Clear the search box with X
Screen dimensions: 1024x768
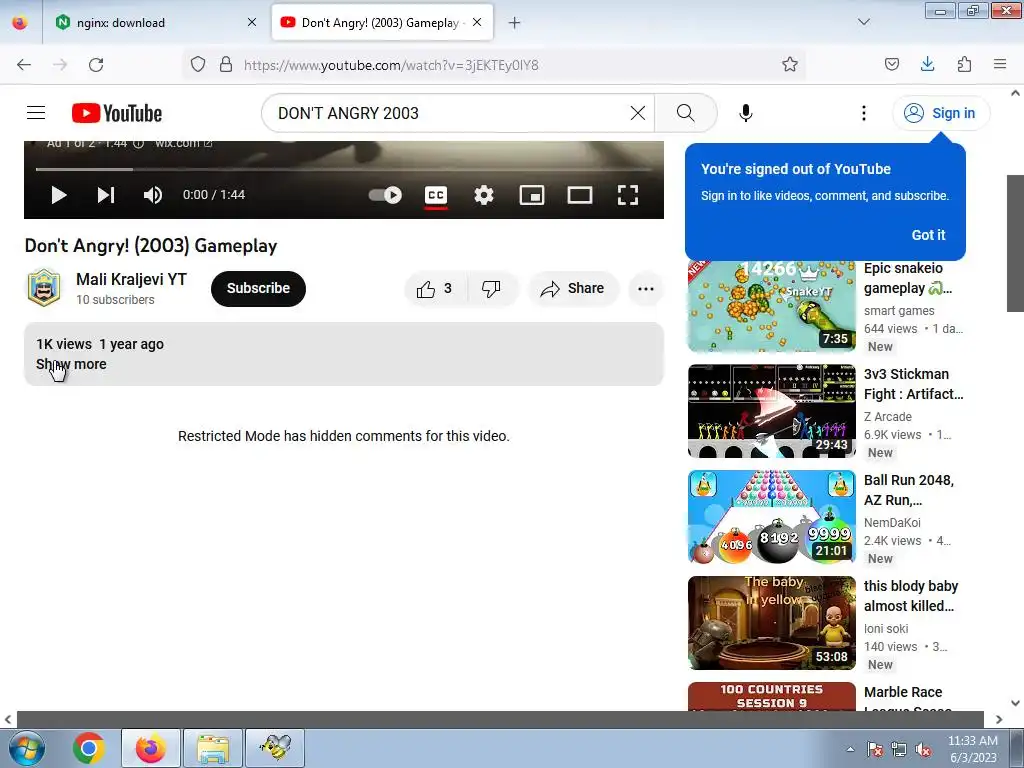point(638,113)
